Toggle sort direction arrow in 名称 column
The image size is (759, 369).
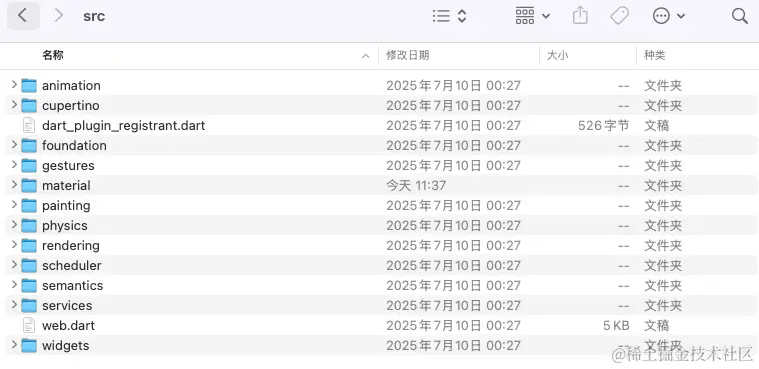(x=365, y=56)
